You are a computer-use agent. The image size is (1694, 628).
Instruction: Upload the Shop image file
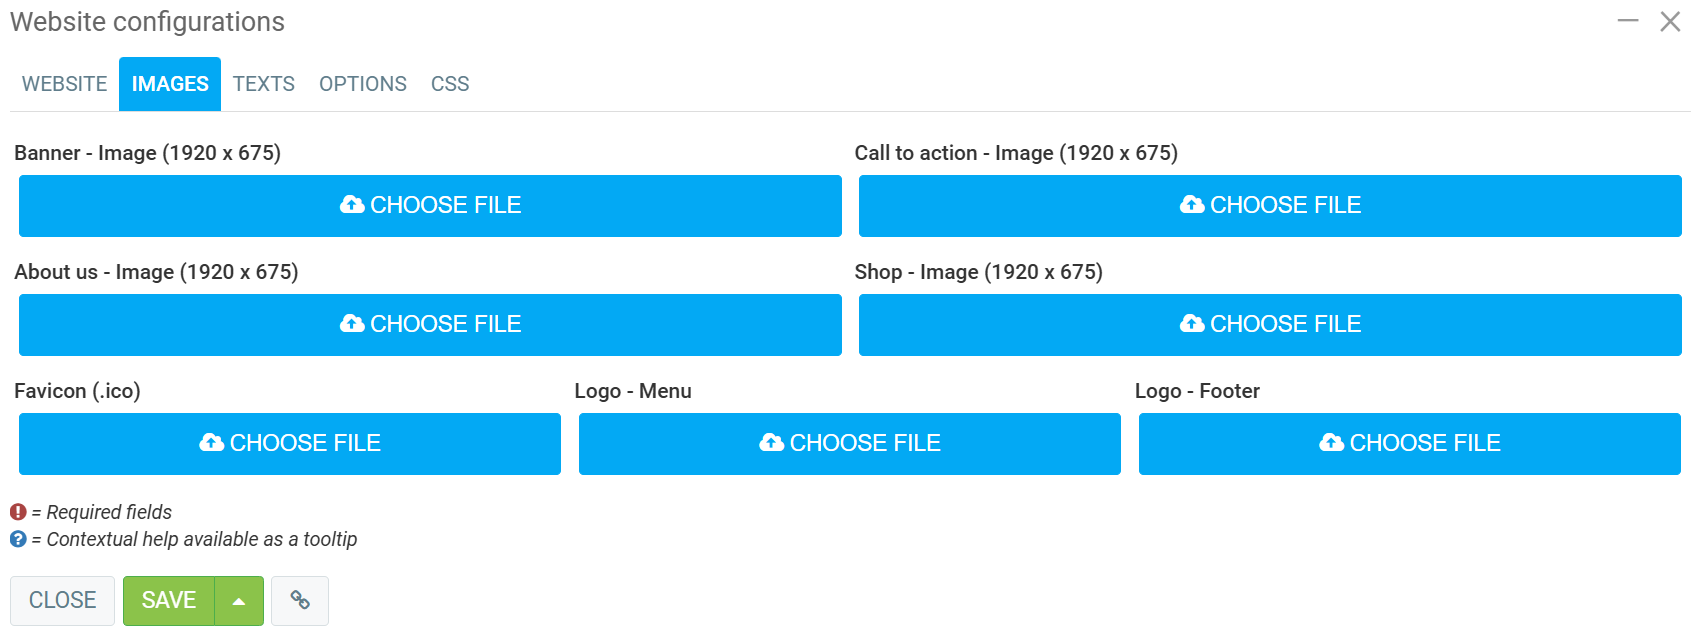click(1270, 324)
